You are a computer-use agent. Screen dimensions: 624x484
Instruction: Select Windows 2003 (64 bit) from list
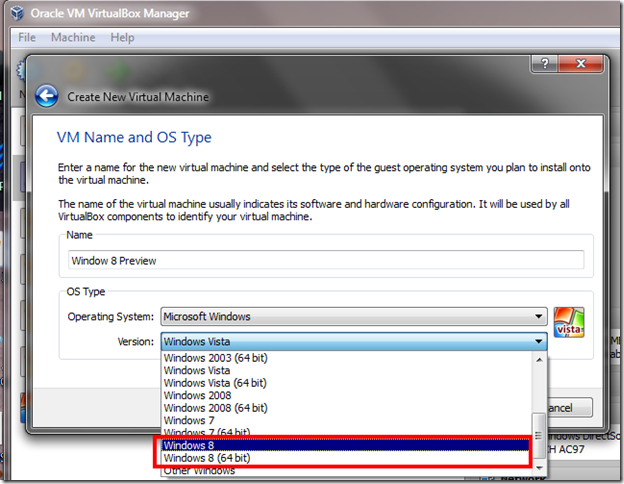[x=346, y=358]
